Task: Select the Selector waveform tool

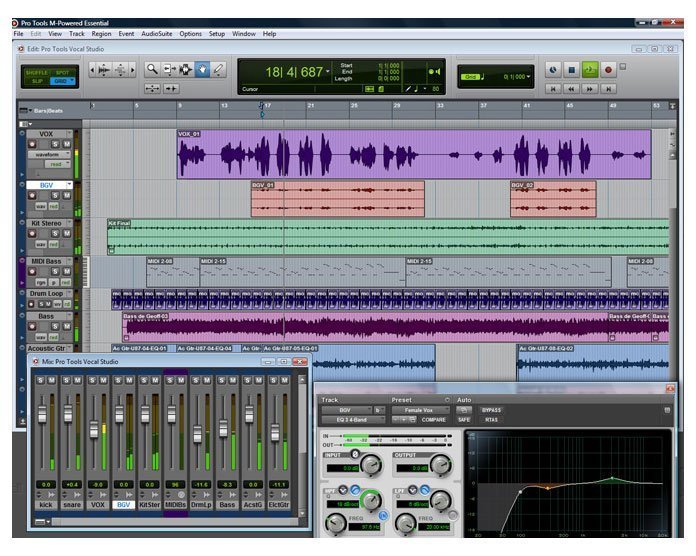Action: coord(186,69)
